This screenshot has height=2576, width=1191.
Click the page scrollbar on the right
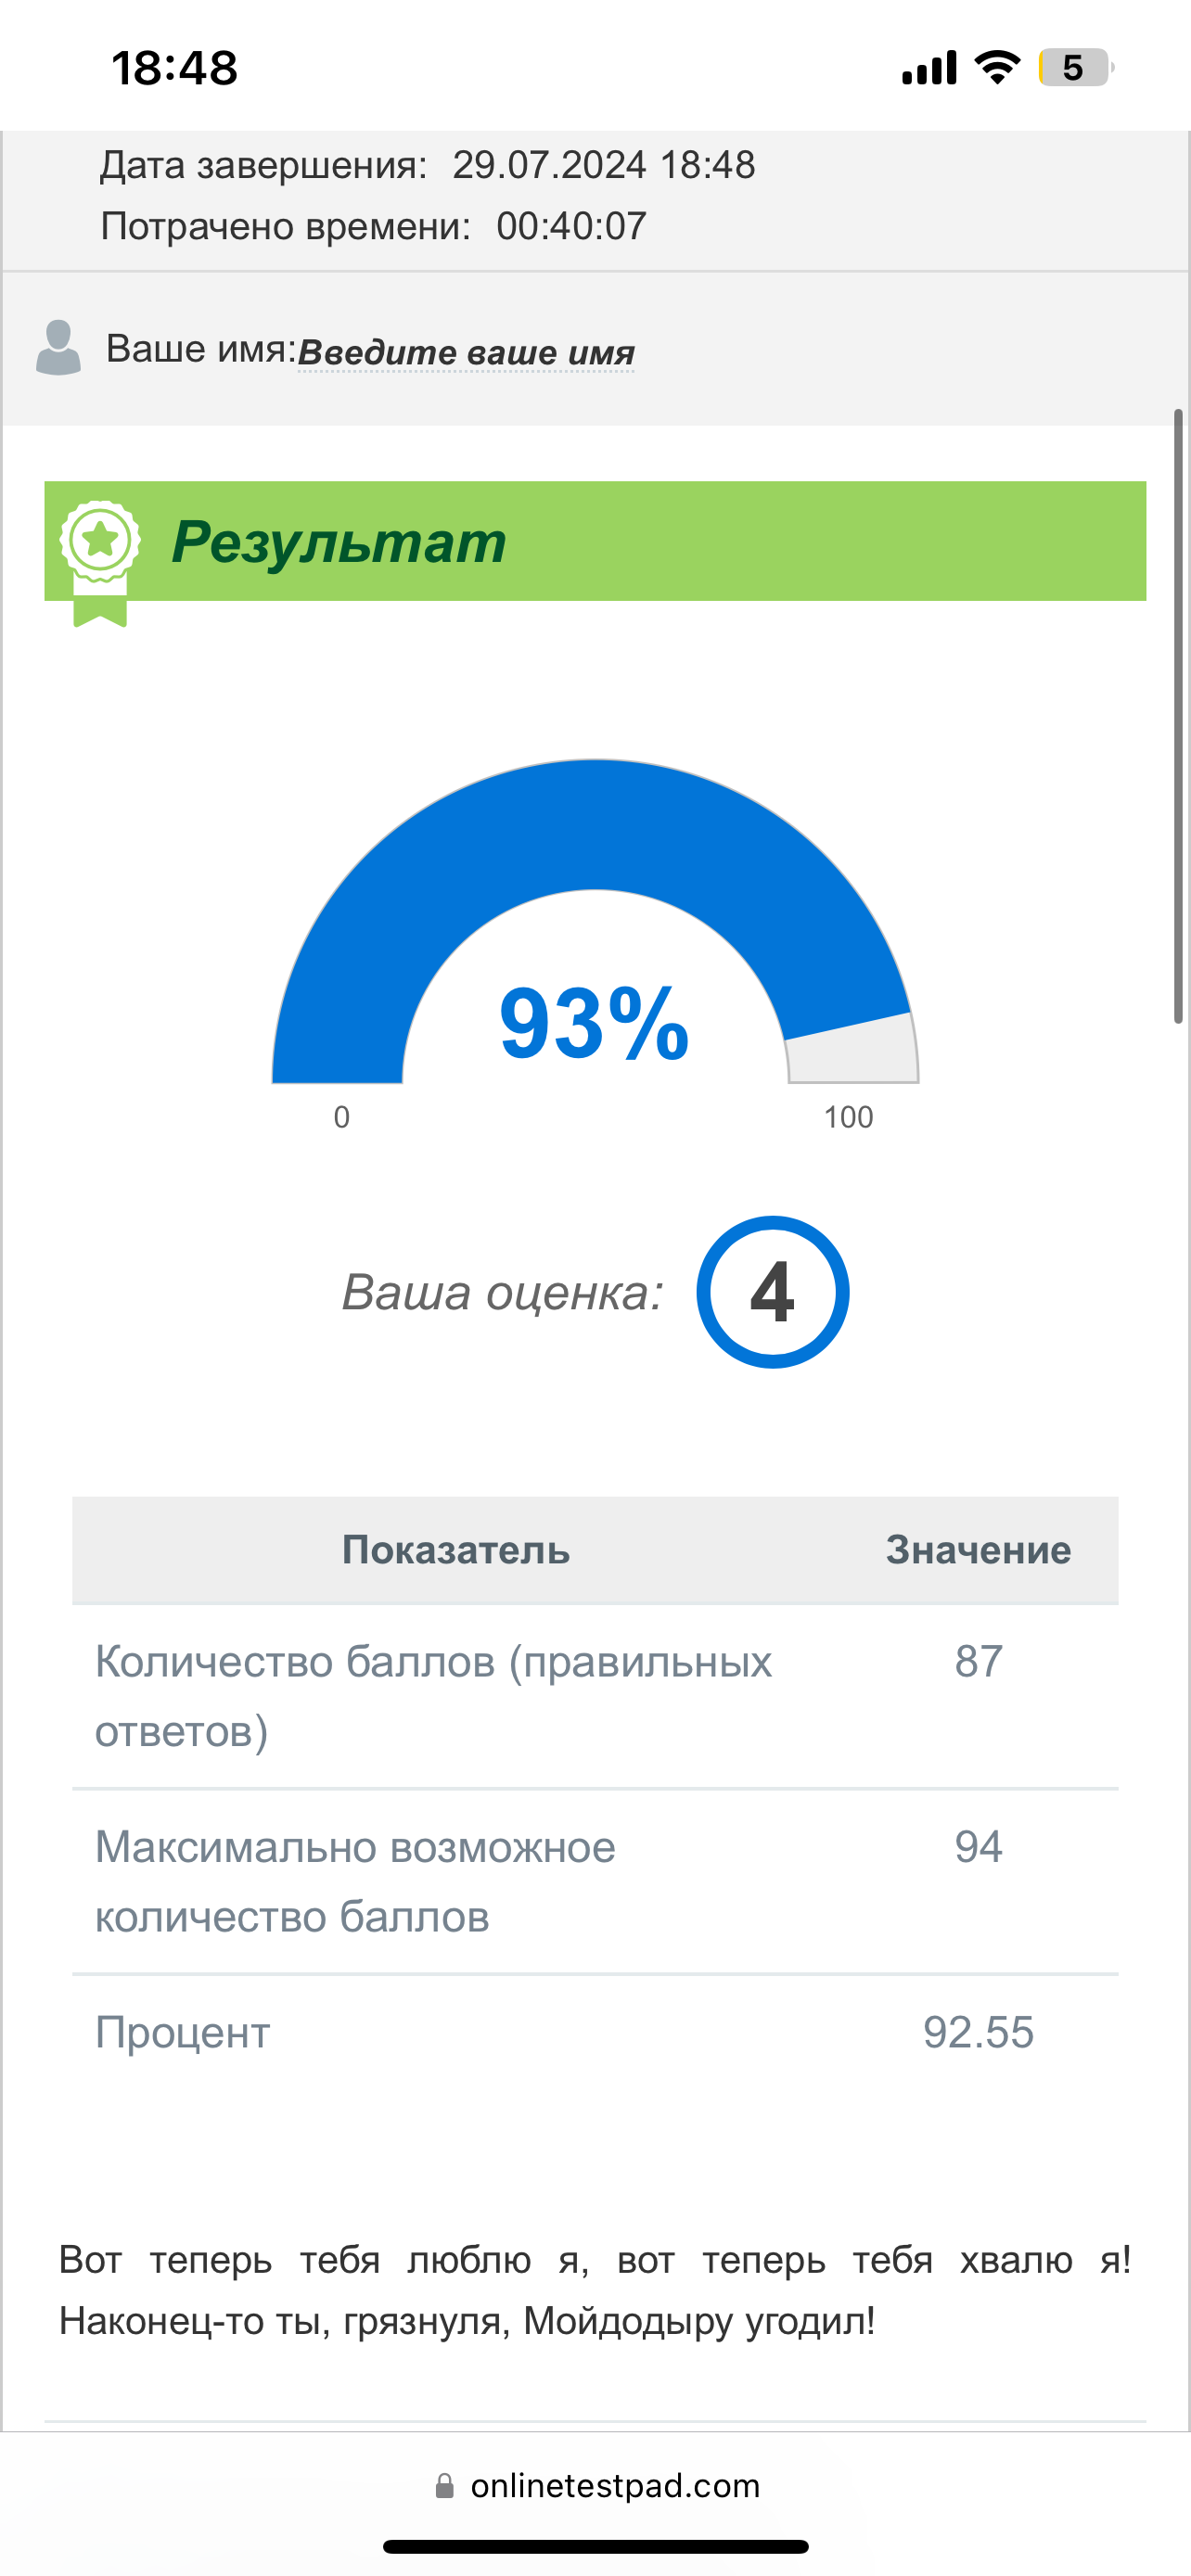click(x=1179, y=716)
